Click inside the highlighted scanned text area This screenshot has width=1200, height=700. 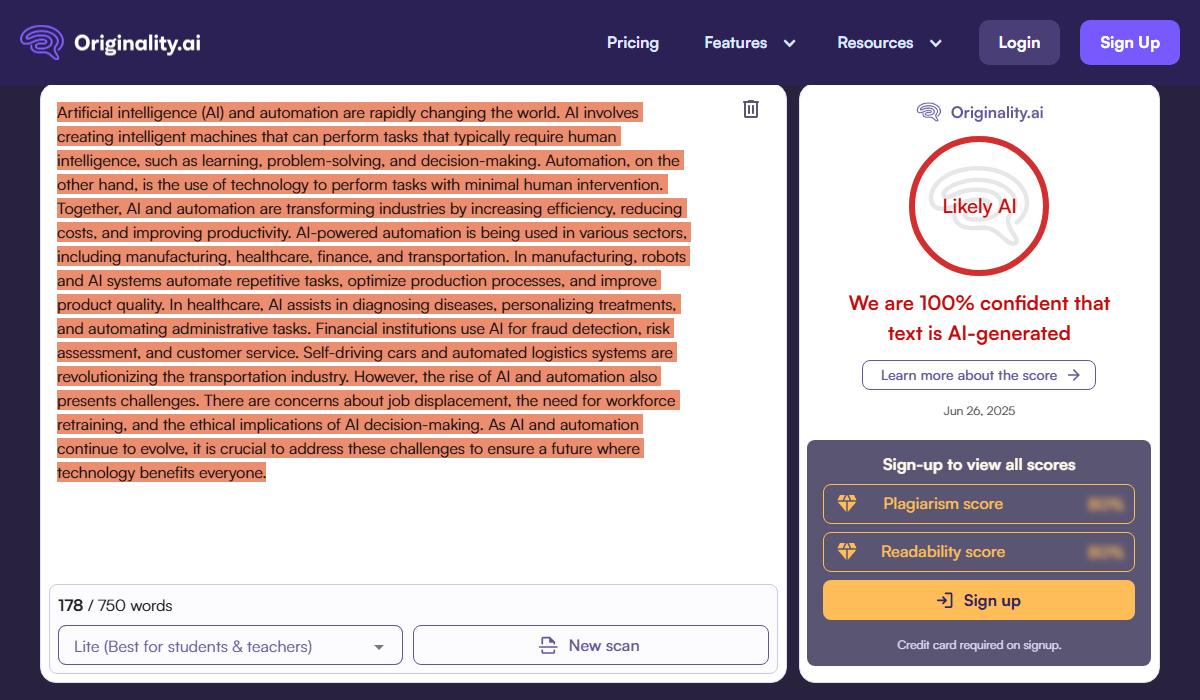tap(372, 292)
